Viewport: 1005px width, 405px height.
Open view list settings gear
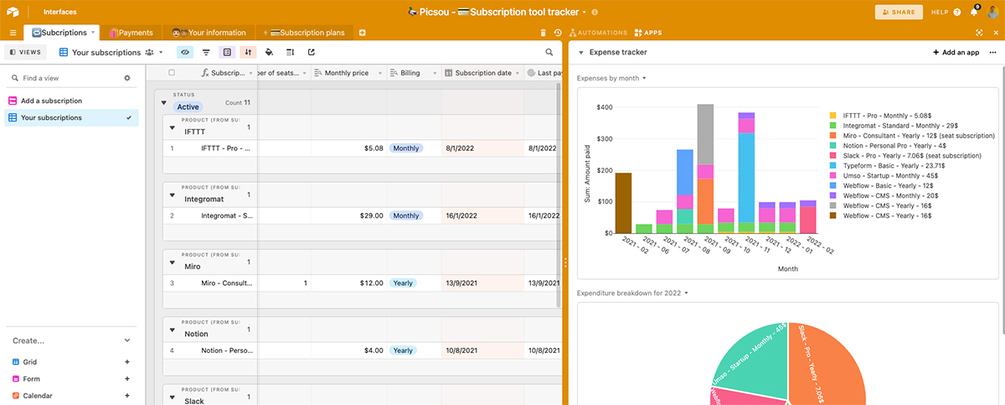(x=127, y=78)
